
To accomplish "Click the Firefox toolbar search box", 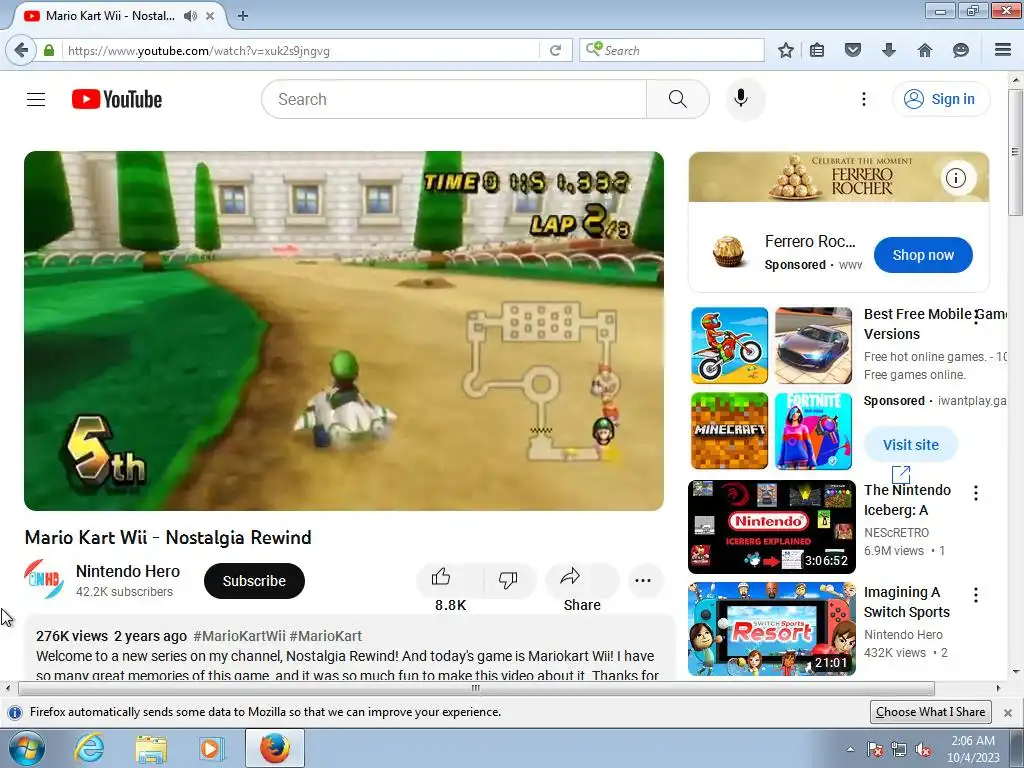I will (671, 50).
